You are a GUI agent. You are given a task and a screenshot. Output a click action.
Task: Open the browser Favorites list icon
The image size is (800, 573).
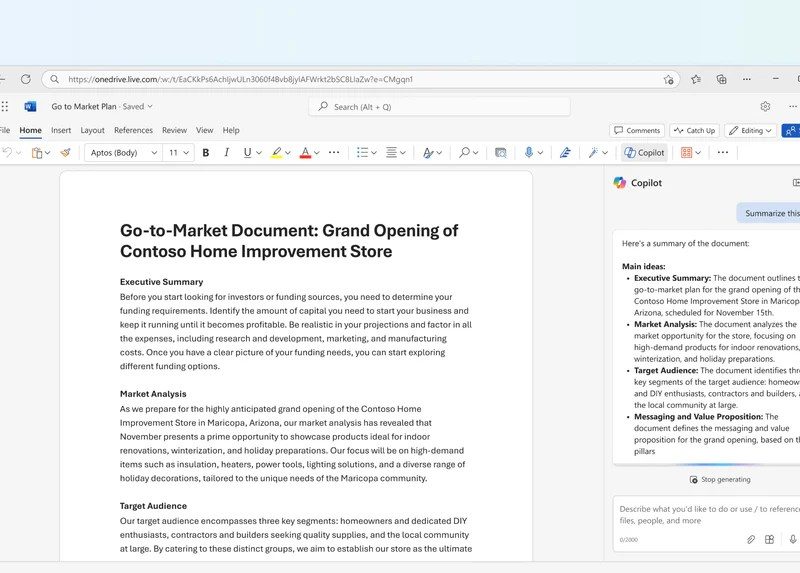[x=696, y=79]
